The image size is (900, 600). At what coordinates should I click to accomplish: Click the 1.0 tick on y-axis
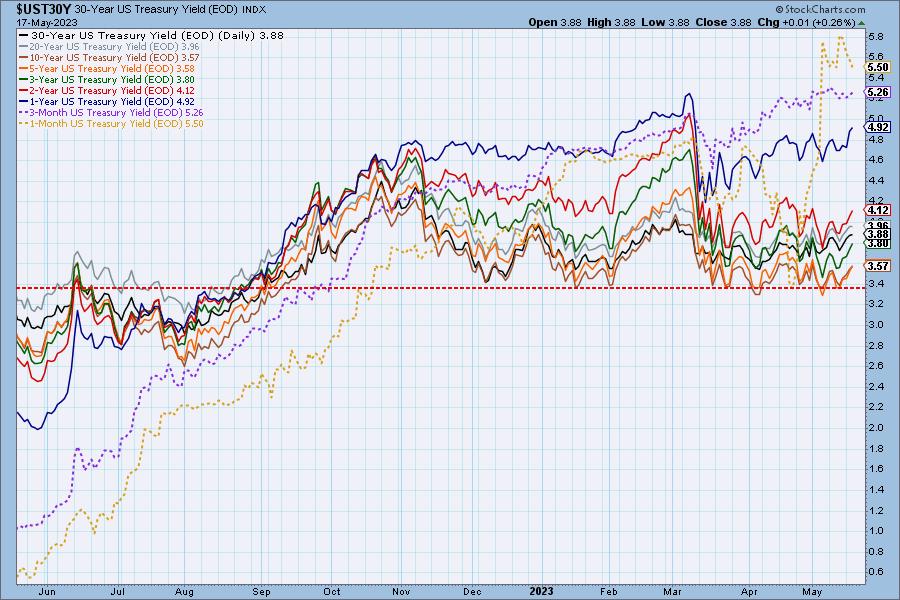point(876,531)
